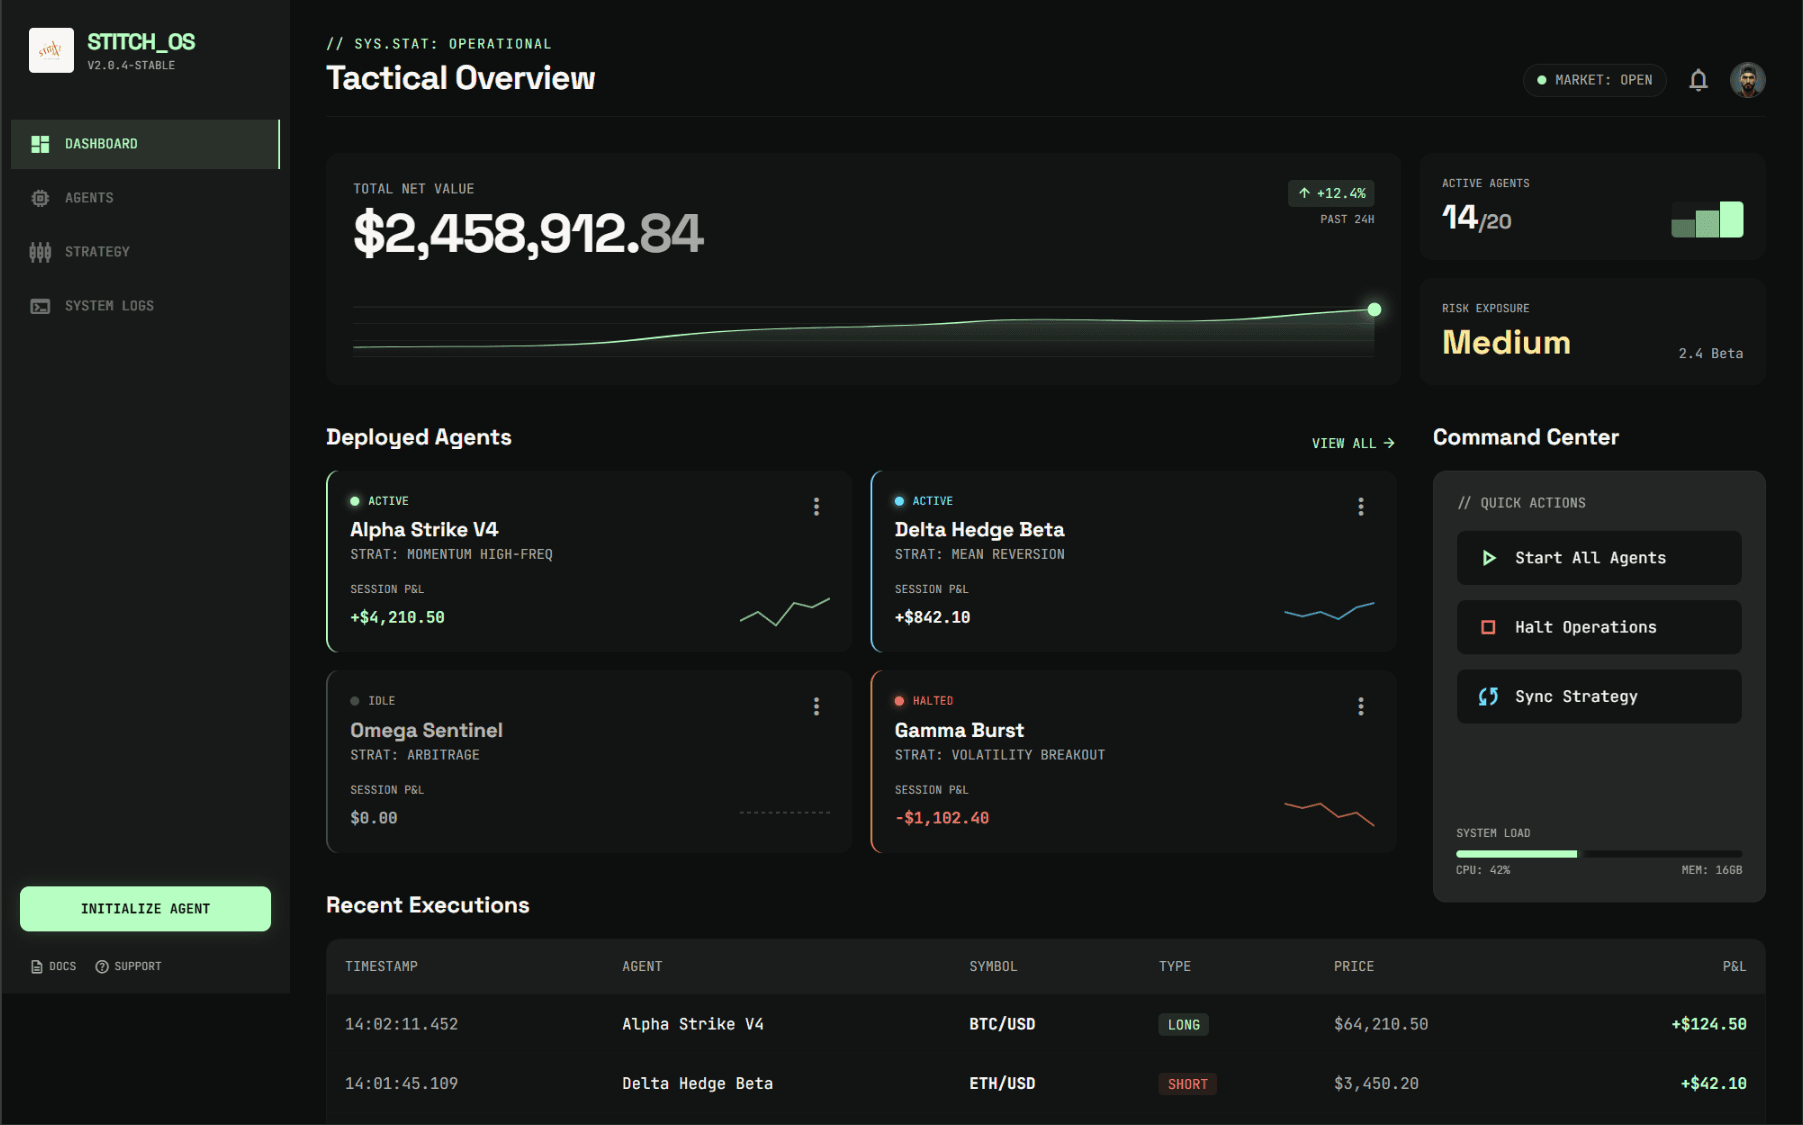Screen dimensions: 1803x1125
Task: Open notifications via the bell icon
Action: point(1699,80)
